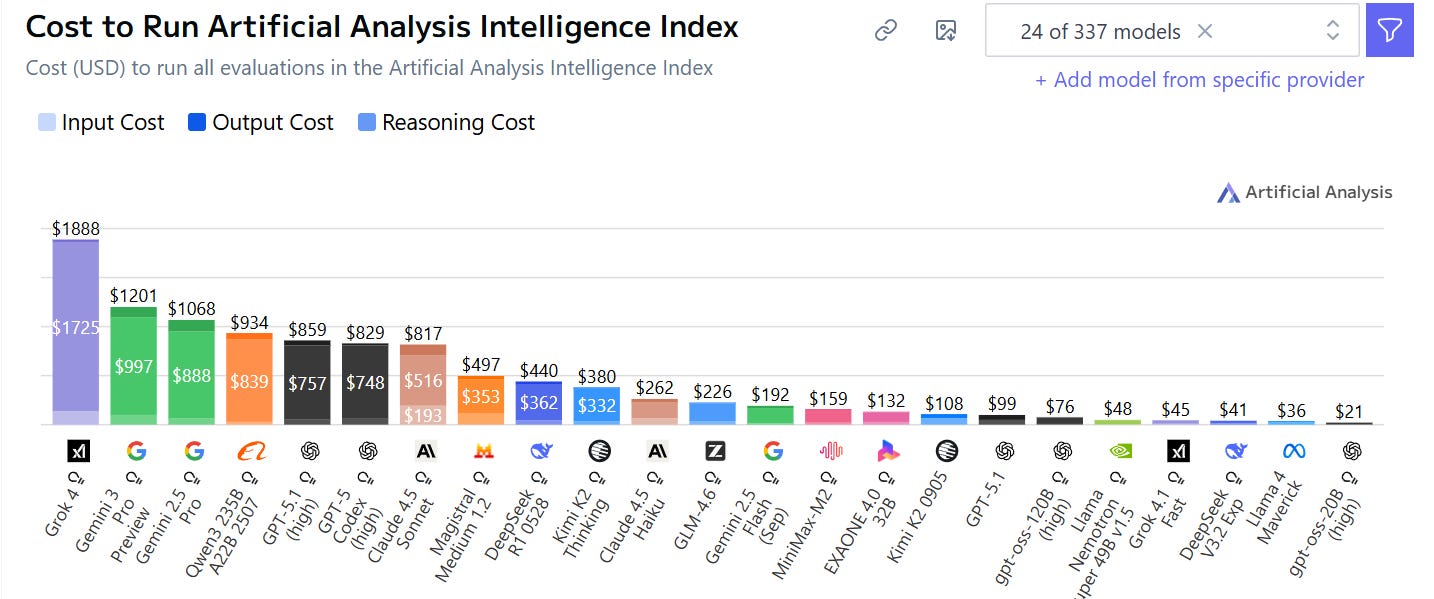Image resolution: width=1434 pixels, height=599 pixels.
Task: Click the Claude 4.5 Sonnet Anthropic logo
Action: point(425,451)
